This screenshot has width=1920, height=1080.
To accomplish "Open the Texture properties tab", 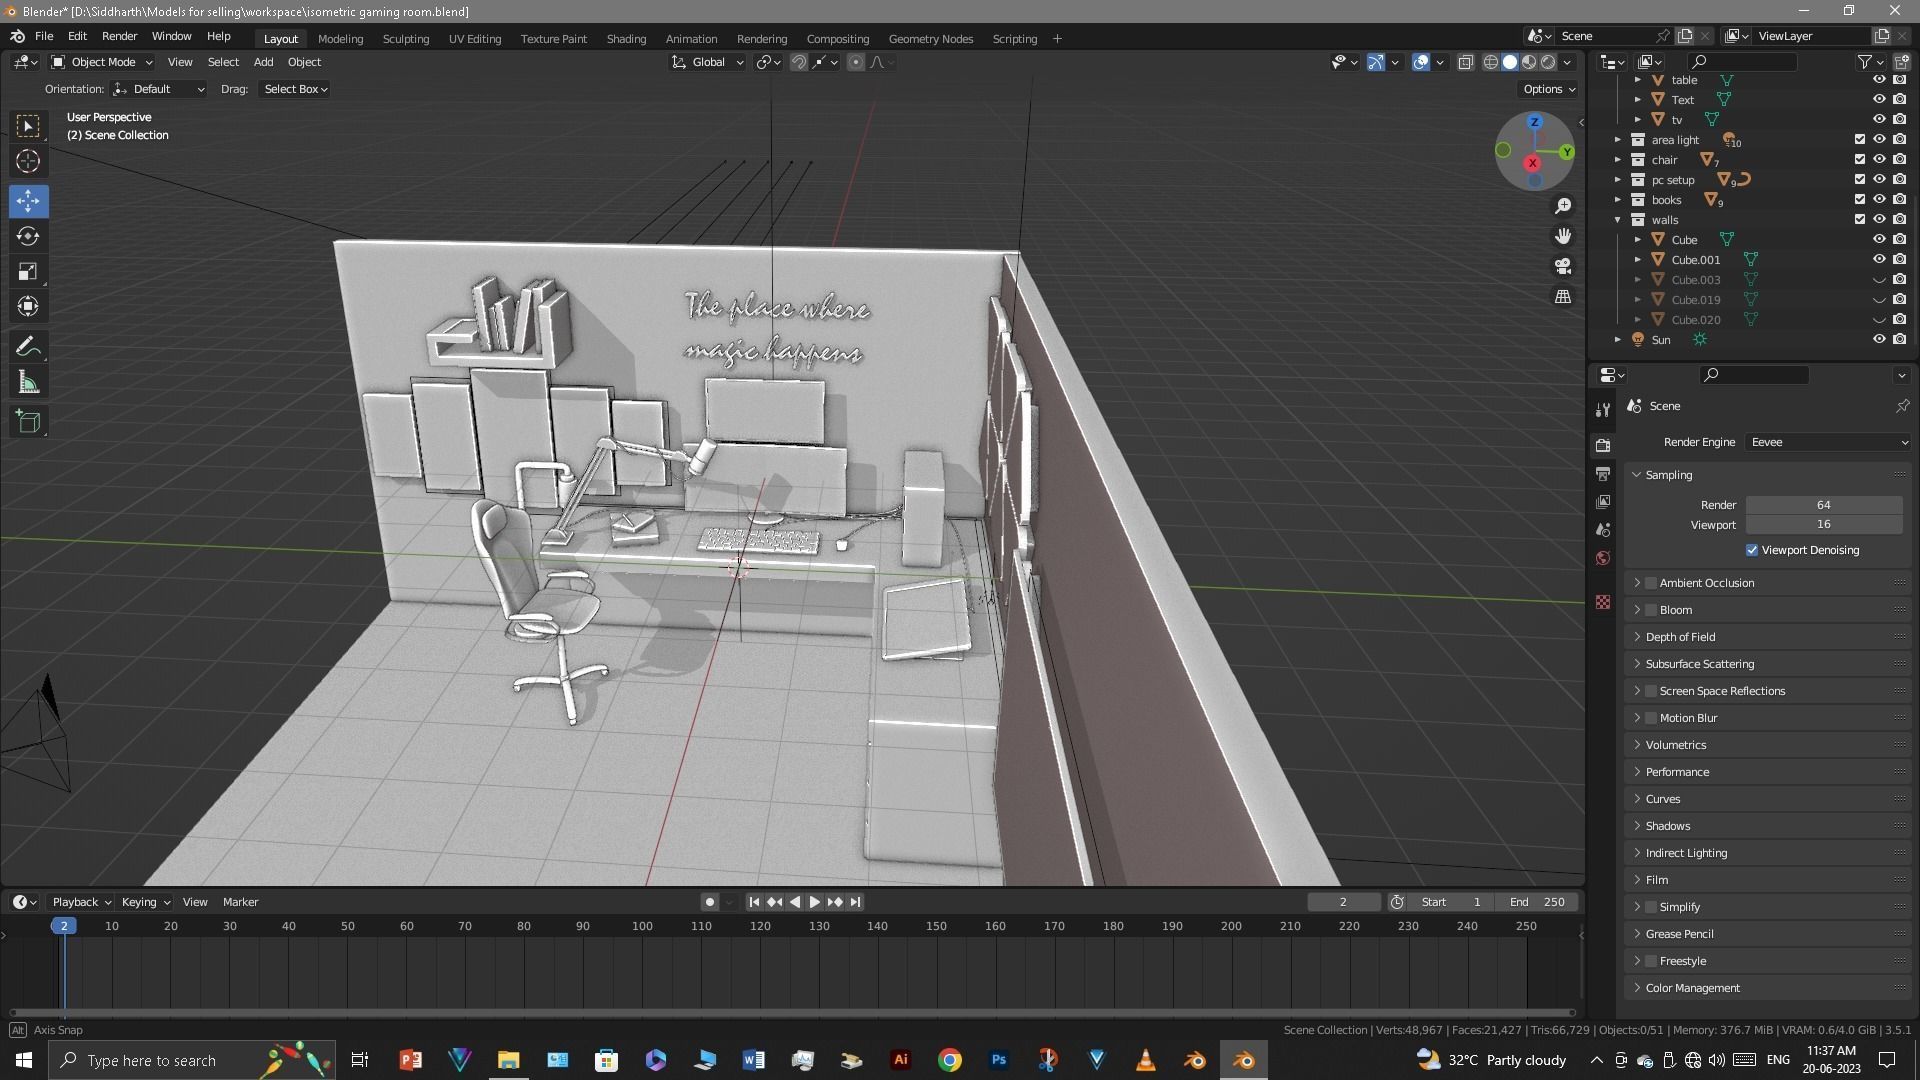I will 1603,602.
